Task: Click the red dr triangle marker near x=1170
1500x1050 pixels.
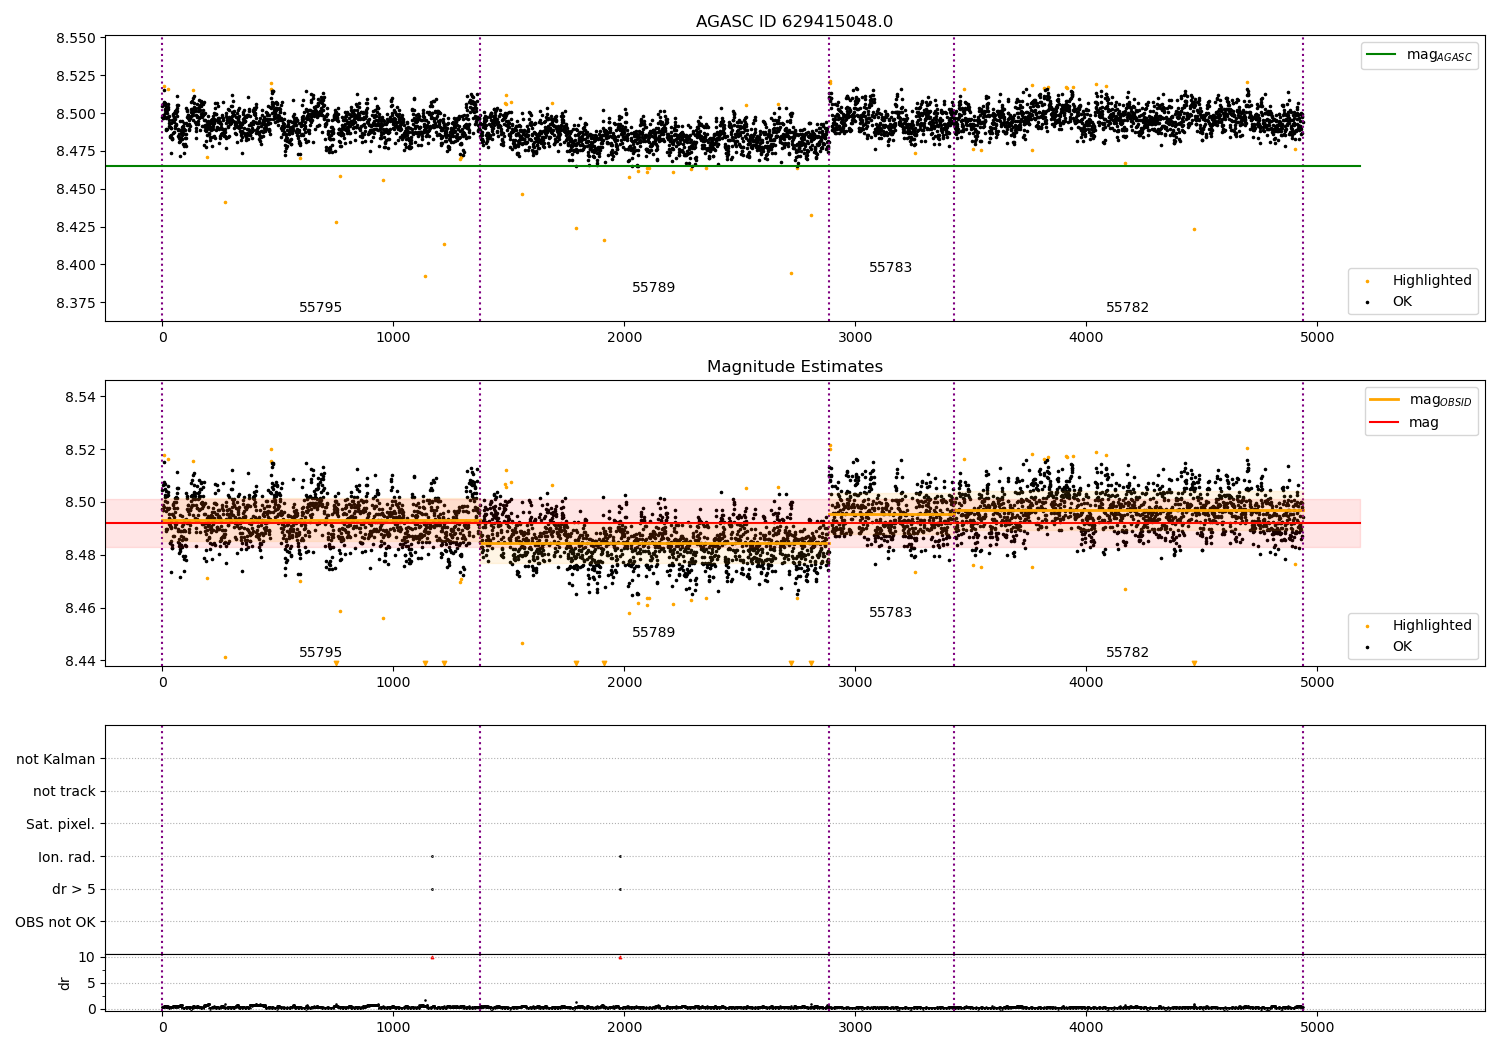Action: (432, 957)
